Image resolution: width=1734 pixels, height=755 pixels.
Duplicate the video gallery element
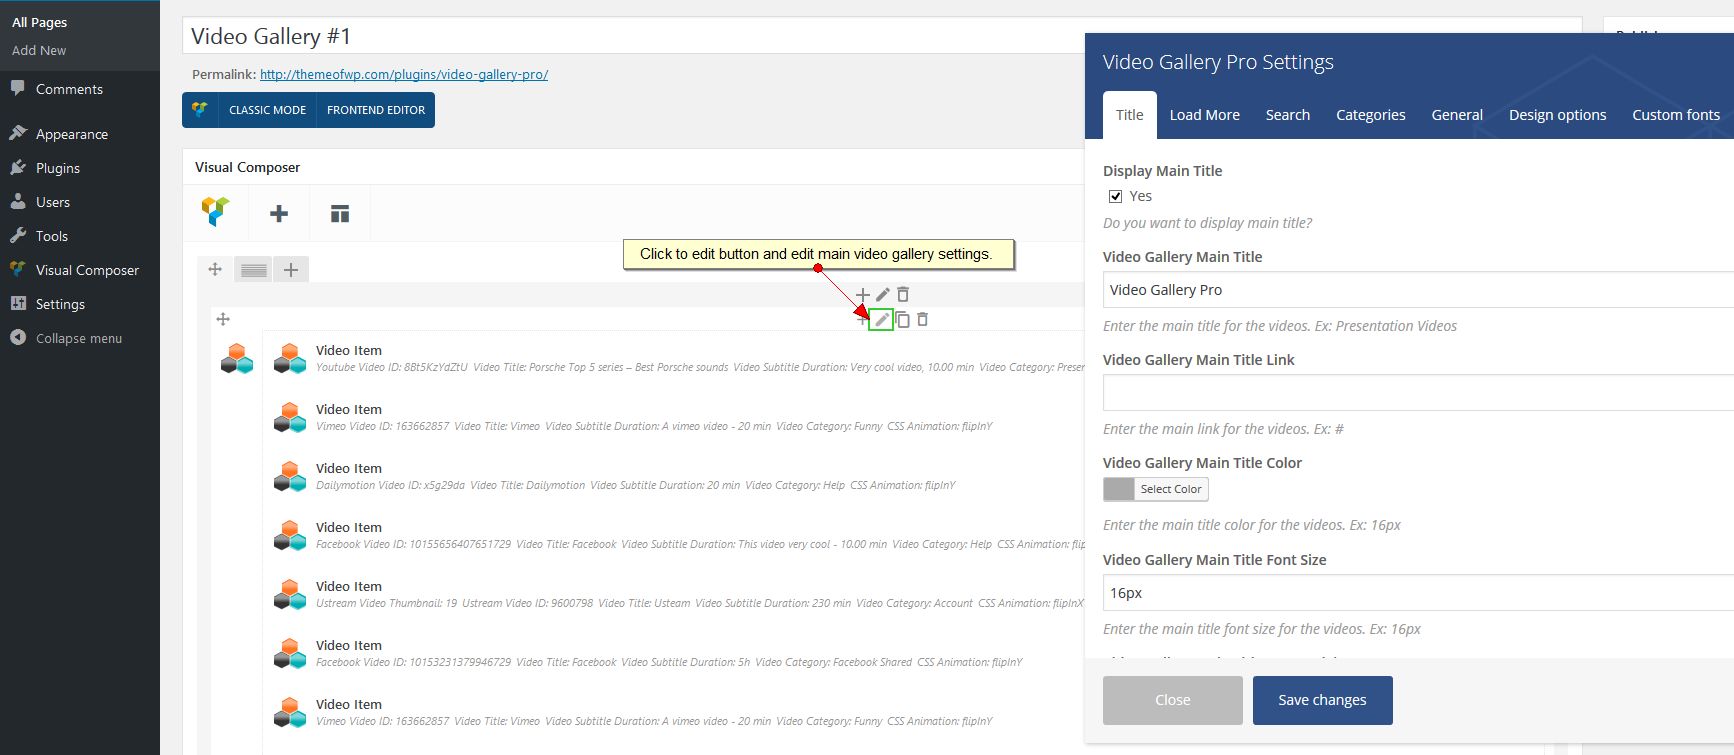pyautogui.click(x=902, y=320)
